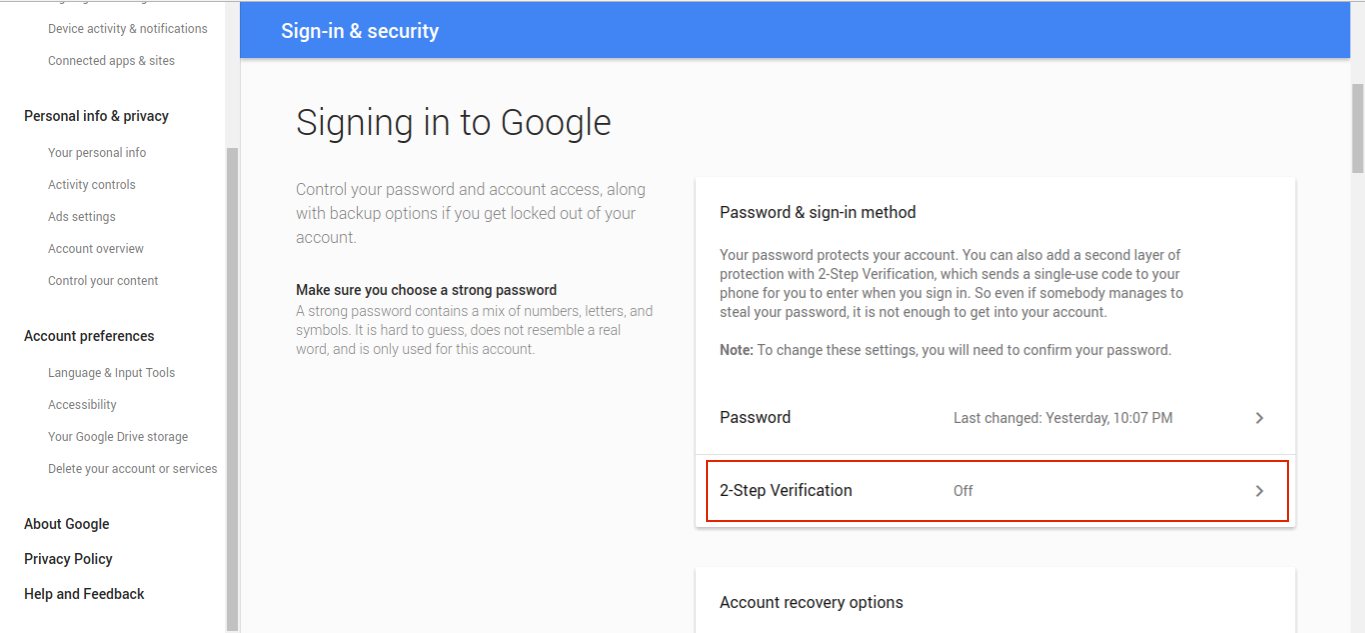Screen dimensions: 1365x633
Task: Open Your personal info page
Action: pos(97,153)
